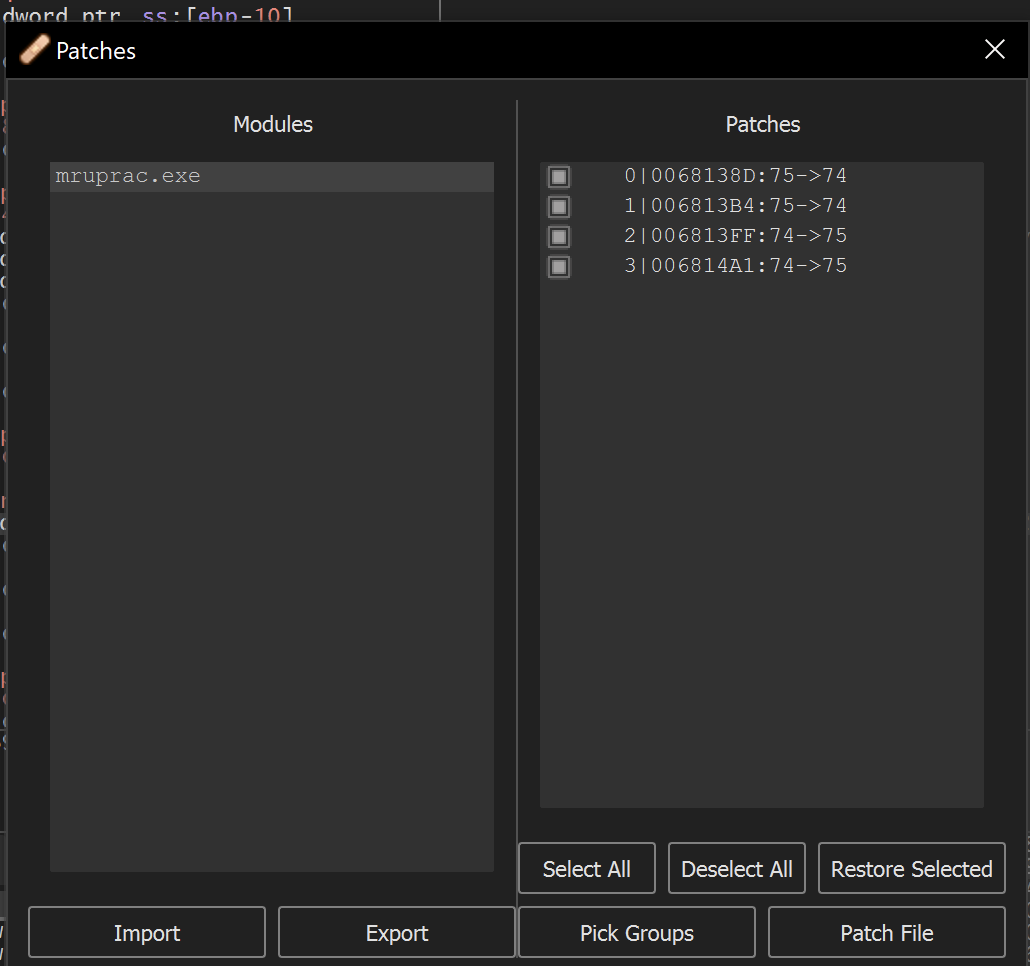The width and height of the screenshot is (1030, 966).
Task: Toggle checkbox for patch 006813B4
Action: pos(559,207)
